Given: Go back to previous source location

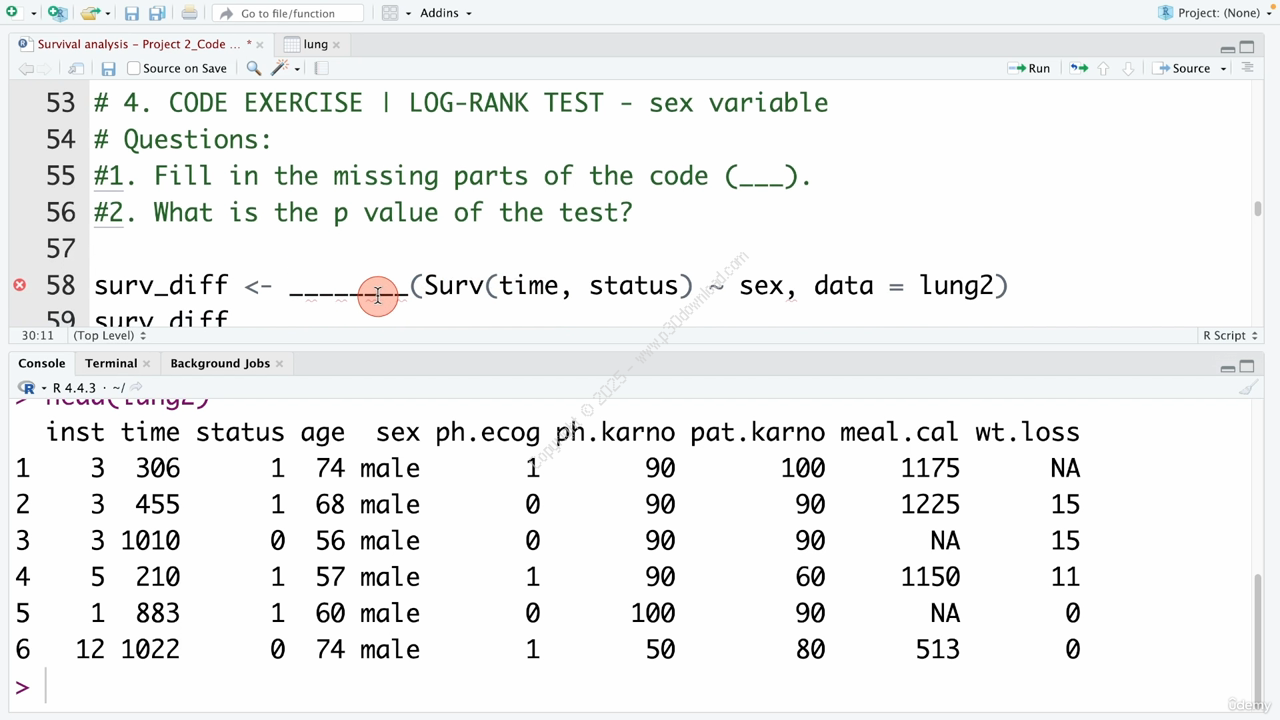Looking at the screenshot, I should (26, 68).
